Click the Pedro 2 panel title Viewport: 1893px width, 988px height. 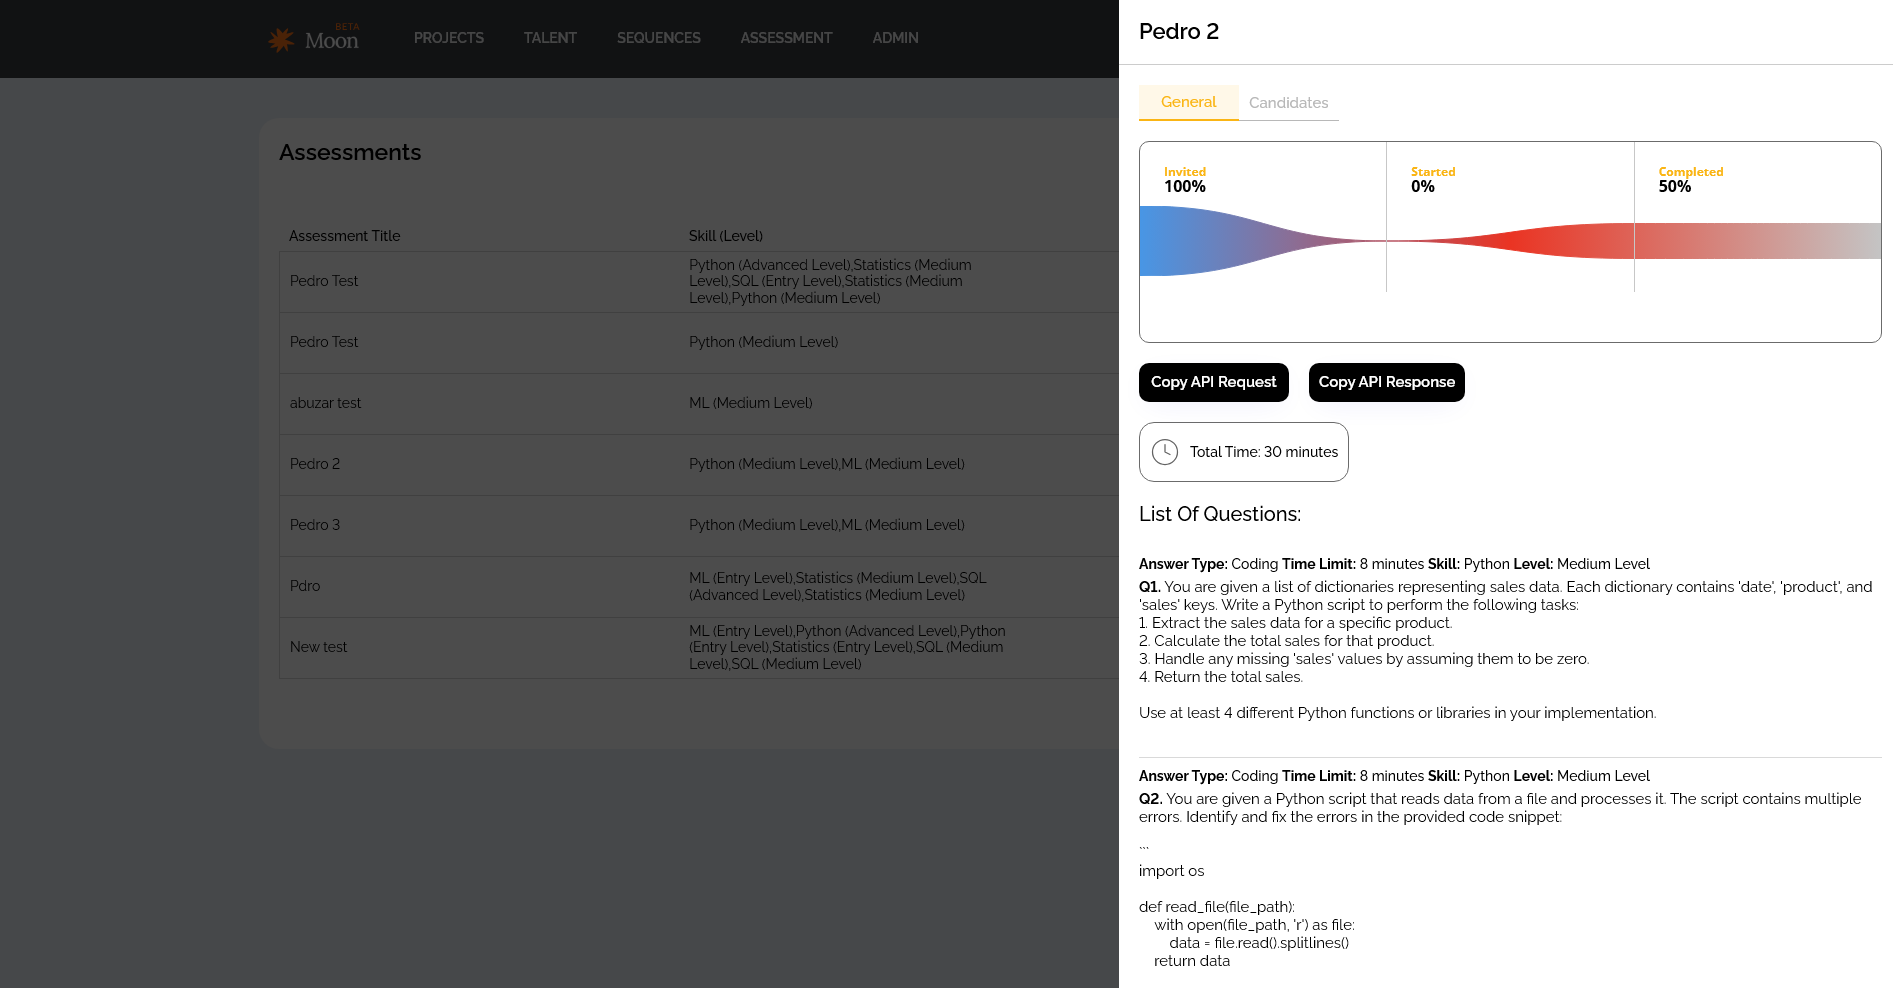[1179, 31]
